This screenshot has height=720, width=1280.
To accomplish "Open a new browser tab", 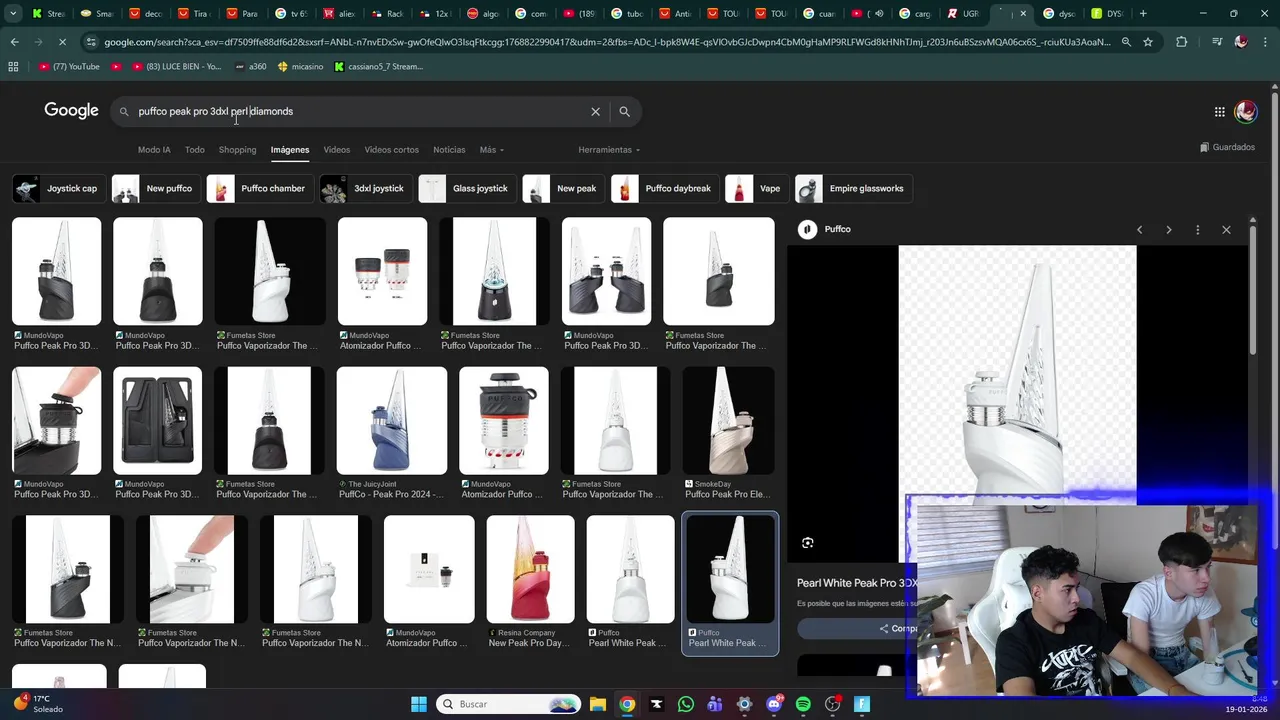I will tap(1143, 13).
